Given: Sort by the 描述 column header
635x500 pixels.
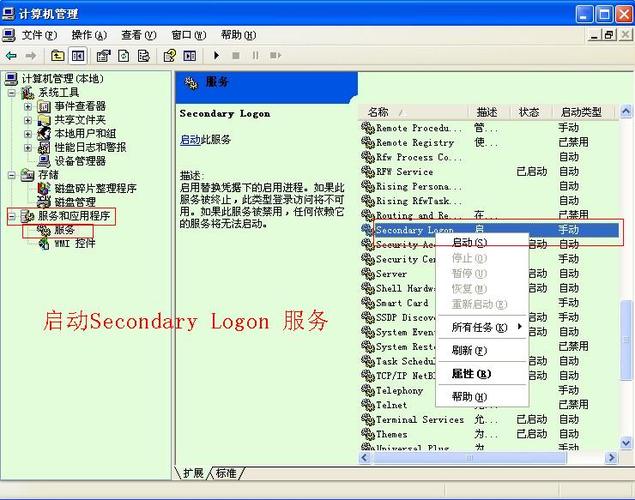Looking at the screenshot, I should (488, 112).
